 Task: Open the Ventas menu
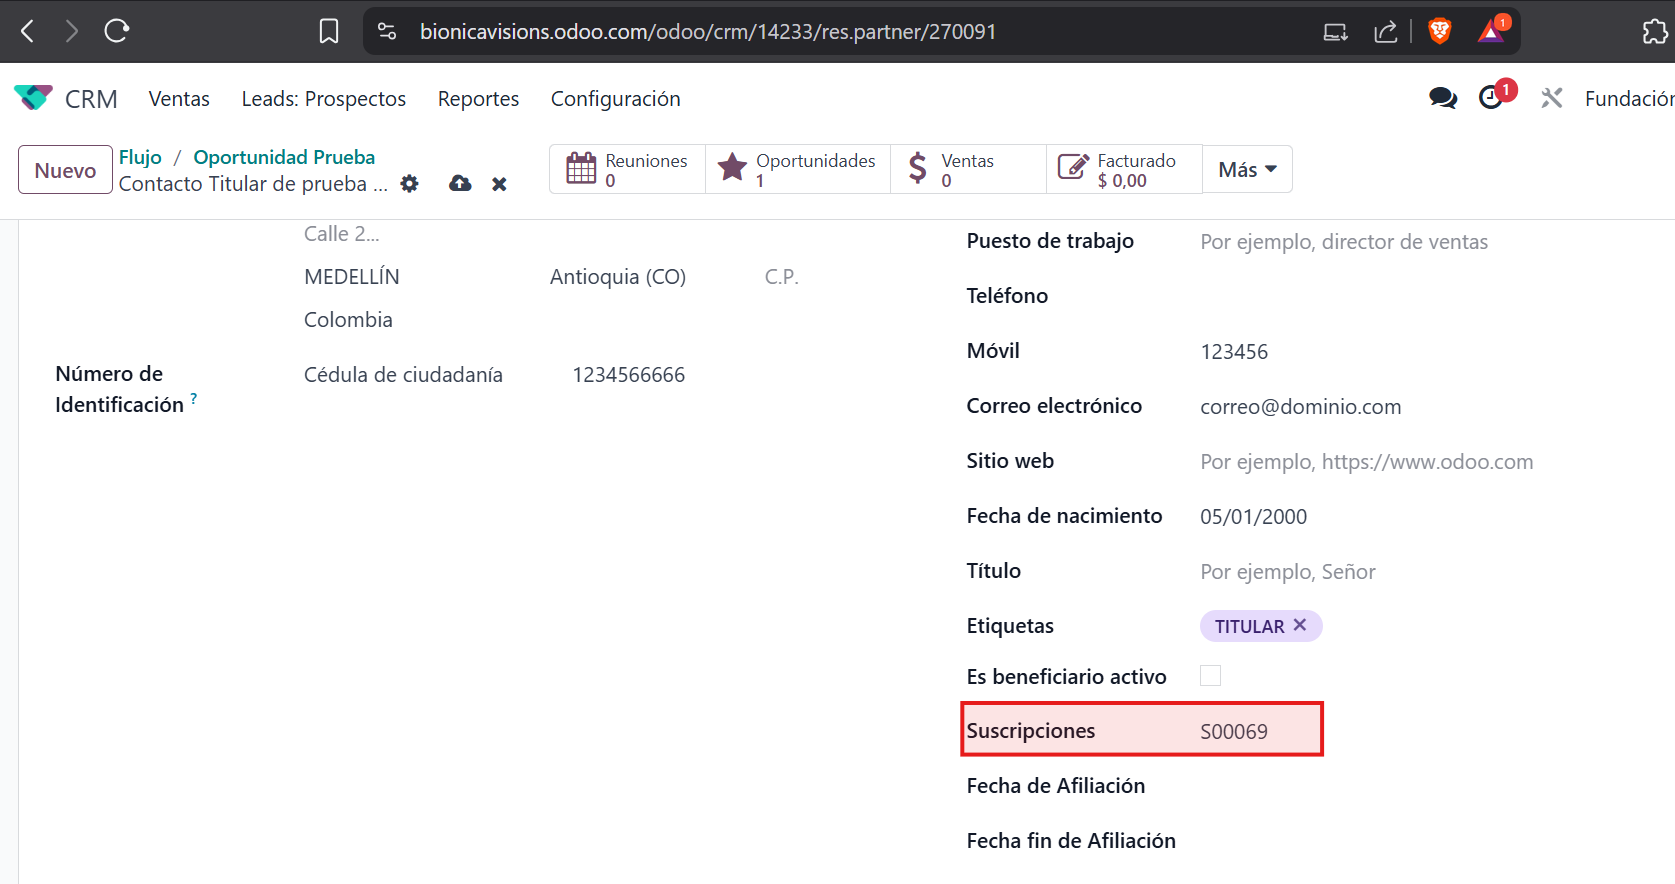coord(179,99)
